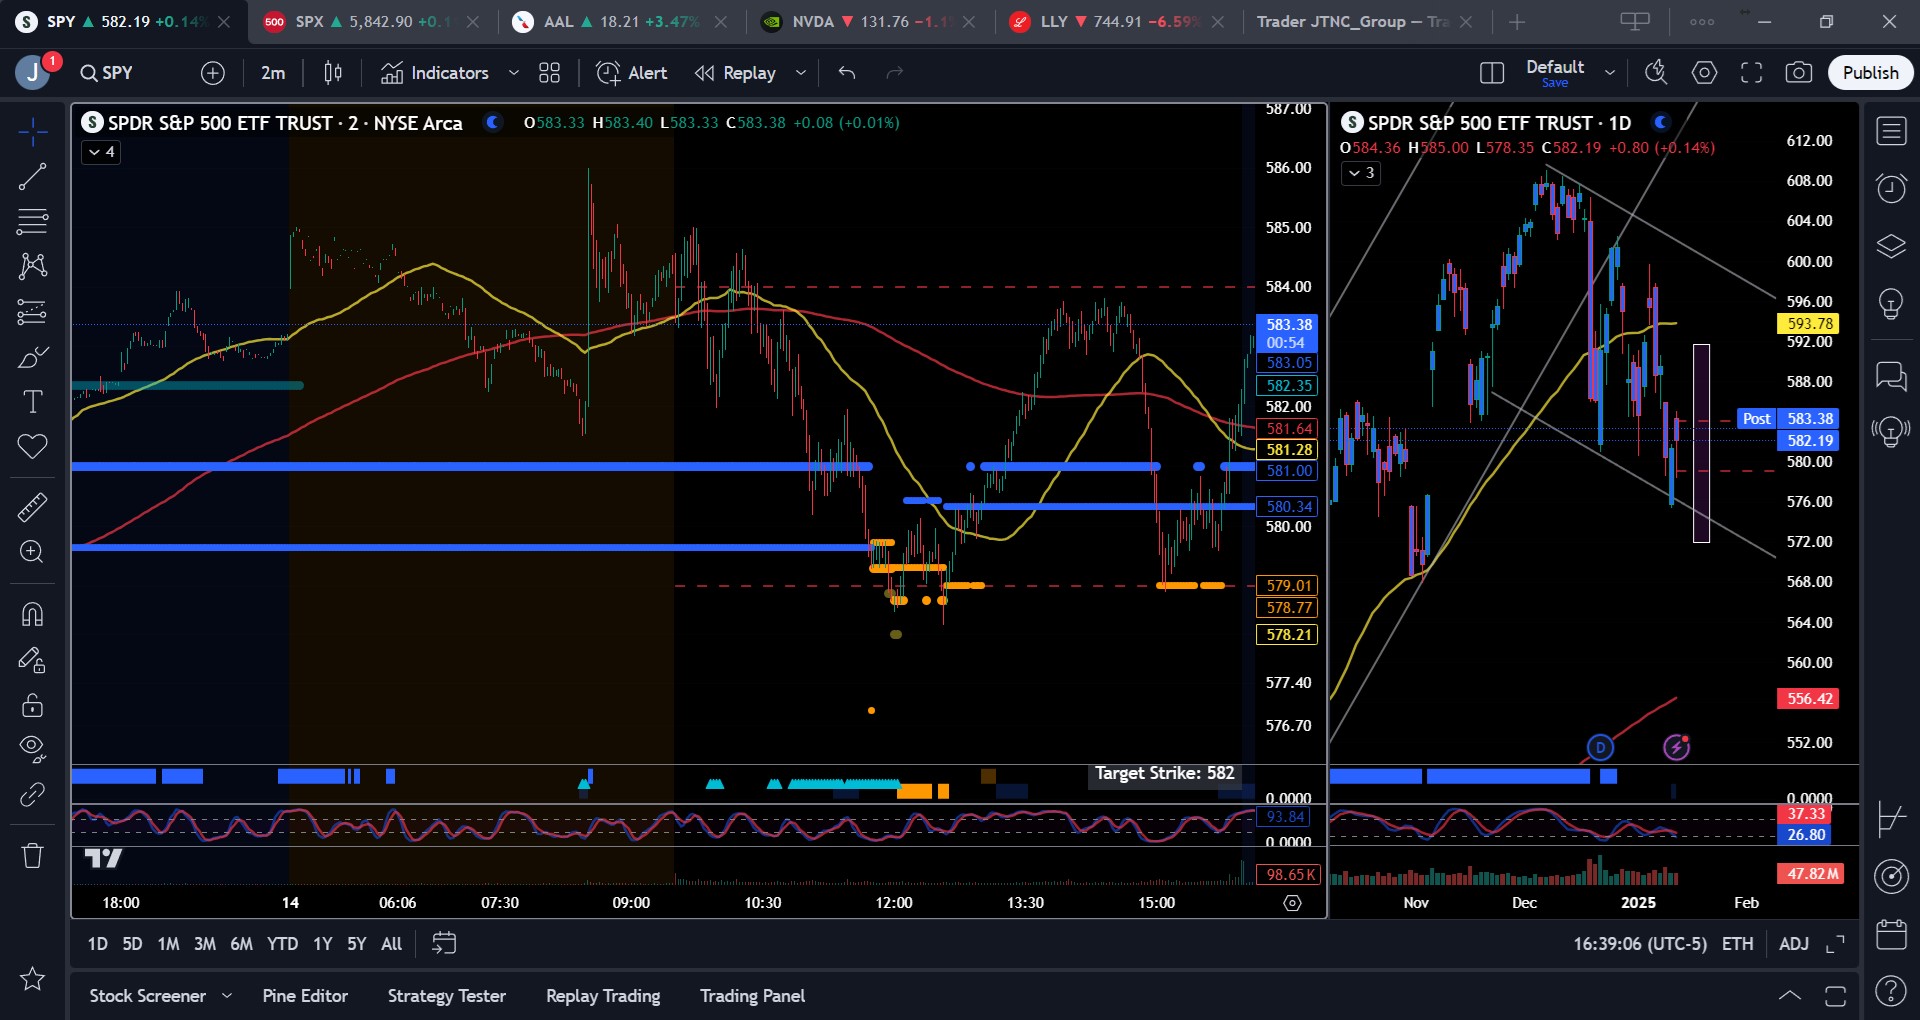Select the crosshair cursor tool
The width and height of the screenshot is (1920, 1020).
tap(32, 131)
